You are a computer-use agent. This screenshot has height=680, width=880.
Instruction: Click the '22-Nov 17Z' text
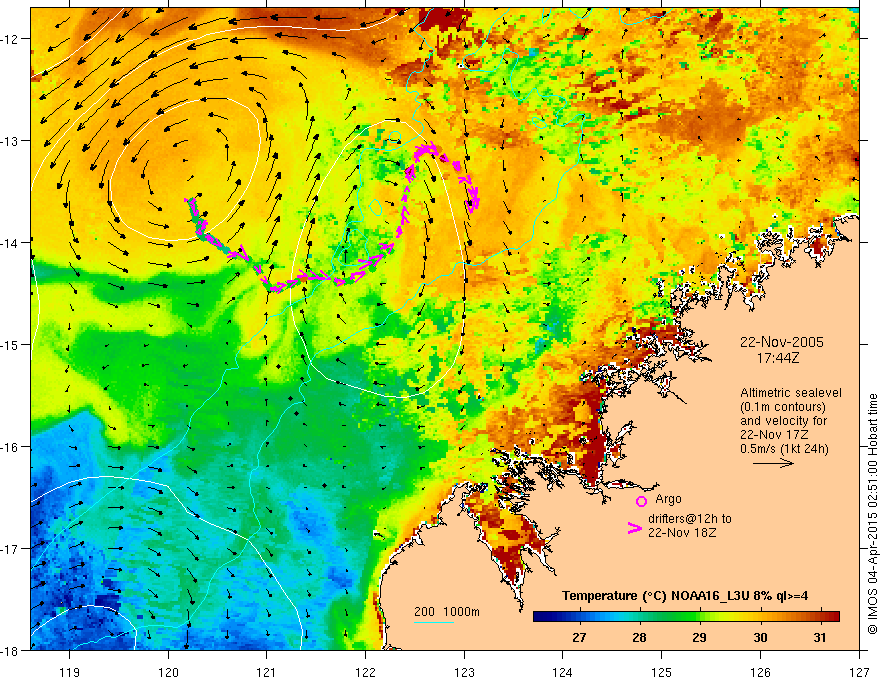[776, 435]
